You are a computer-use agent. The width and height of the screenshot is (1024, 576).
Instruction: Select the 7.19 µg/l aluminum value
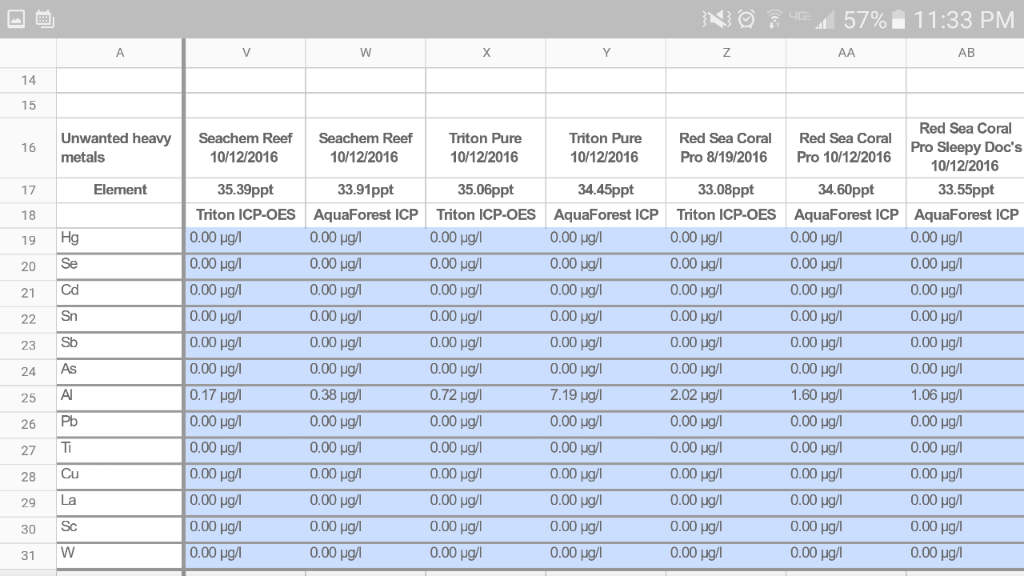[x=606, y=398]
